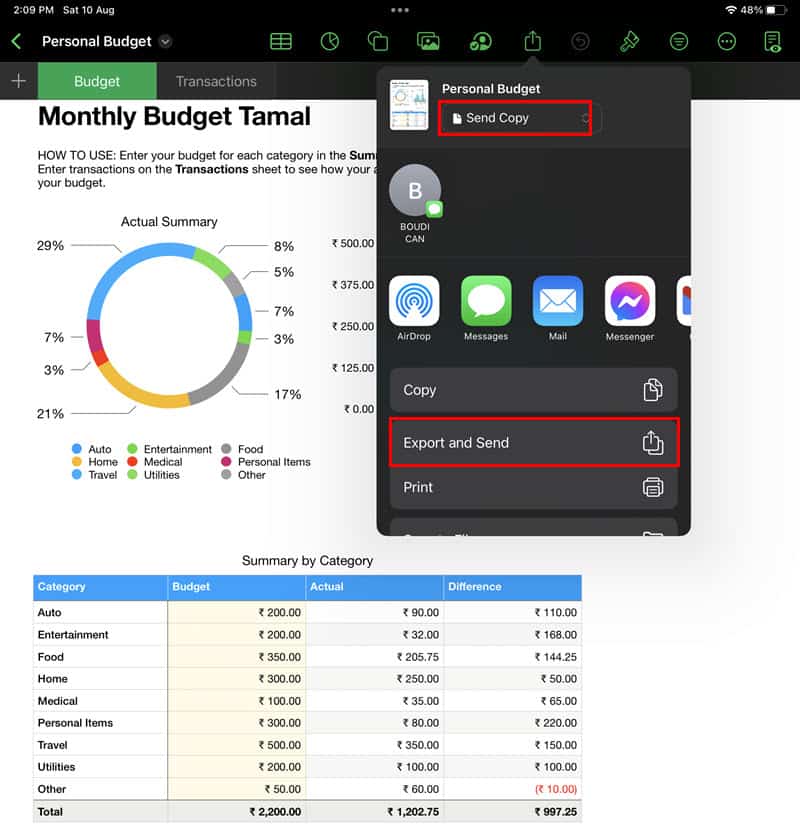800x839 pixels.
Task: Switch to the Transactions sheet tab
Action: (216, 81)
